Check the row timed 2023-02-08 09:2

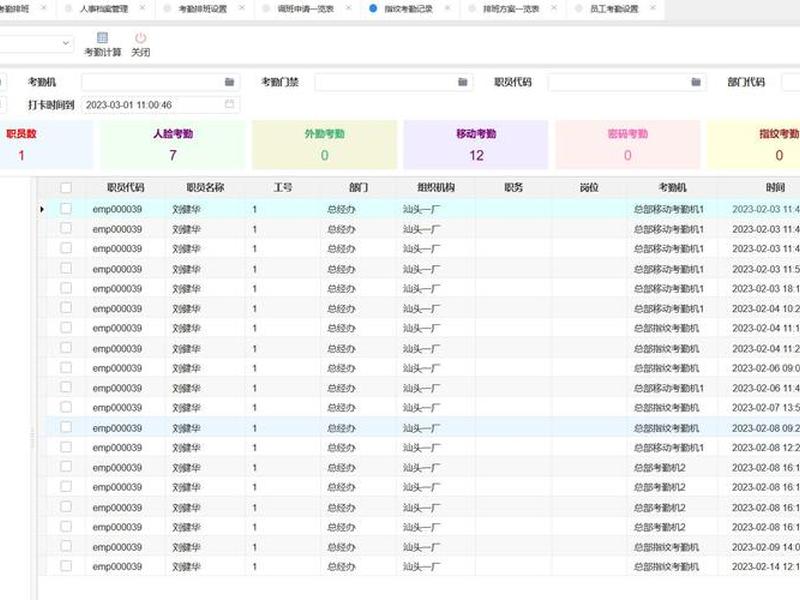66,428
